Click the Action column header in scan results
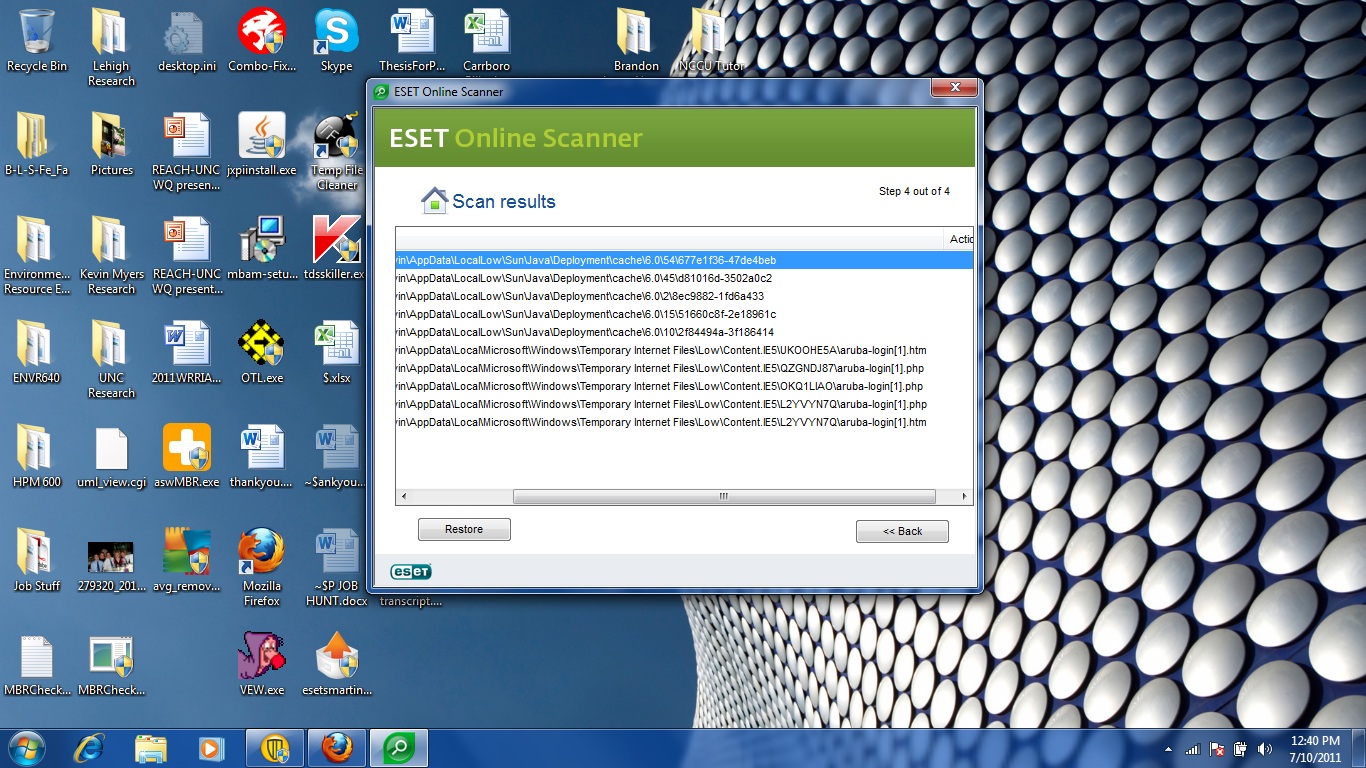This screenshot has height=768, width=1366. [x=959, y=239]
